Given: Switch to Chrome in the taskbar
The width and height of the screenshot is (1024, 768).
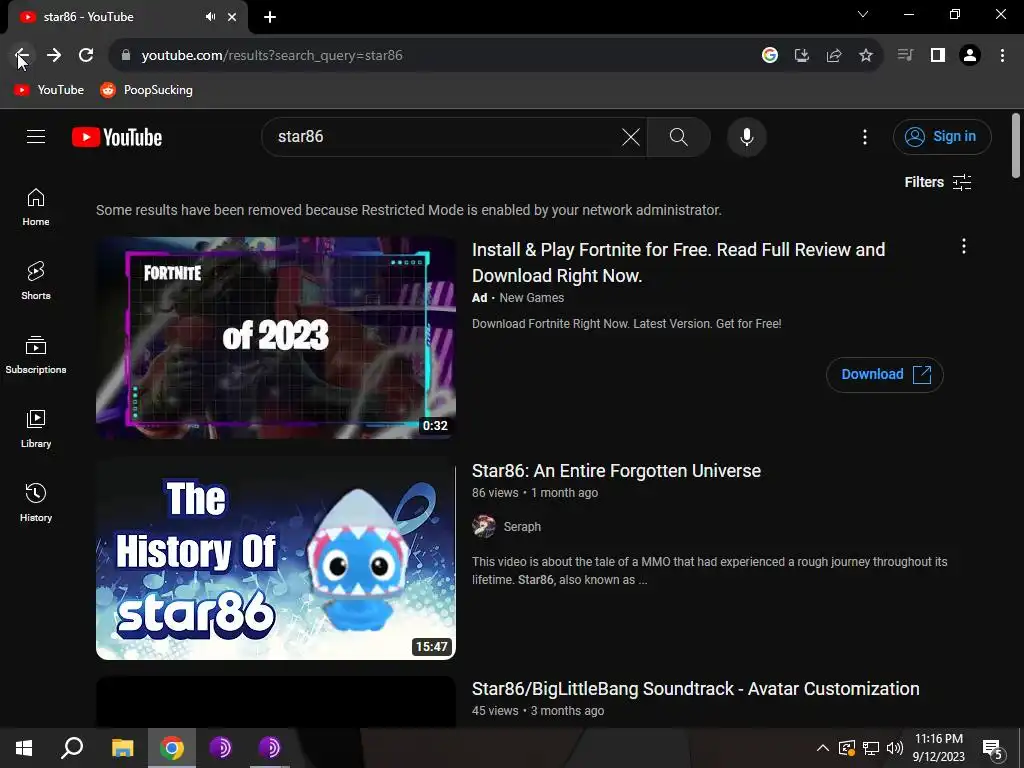Looking at the screenshot, I should [x=172, y=748].
